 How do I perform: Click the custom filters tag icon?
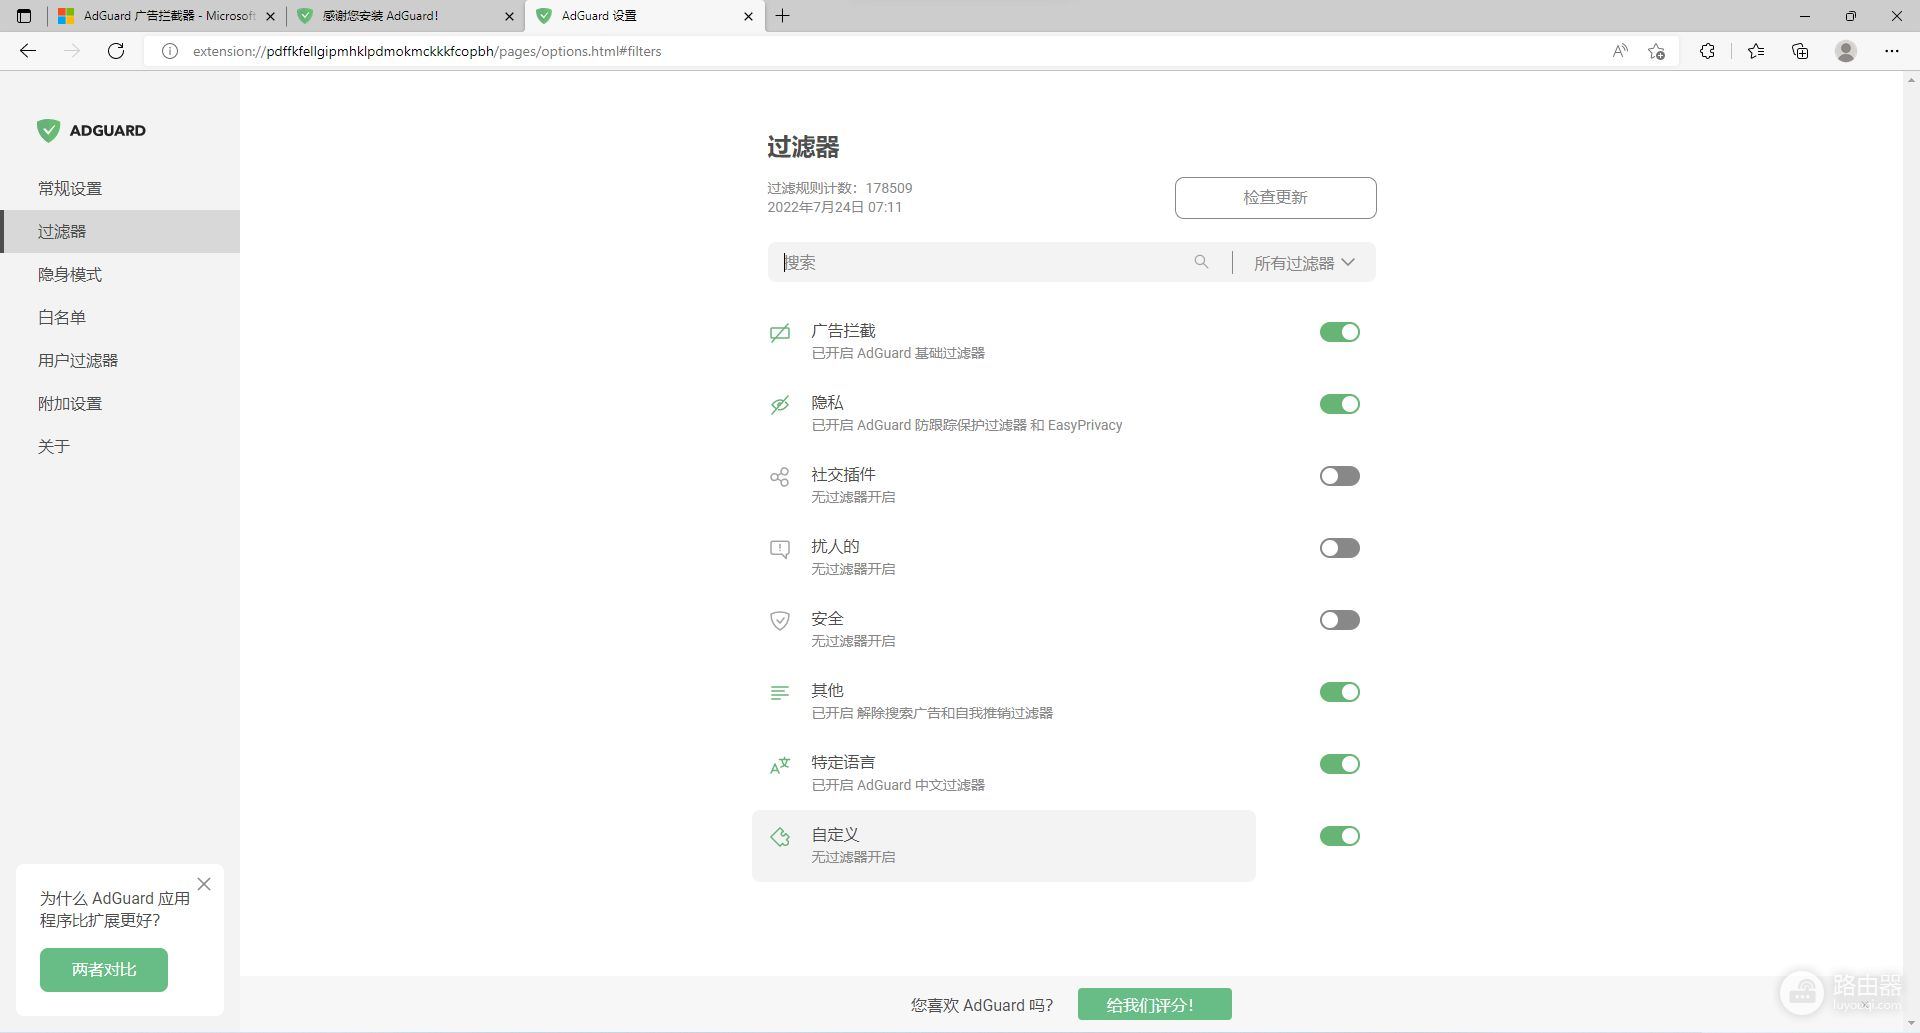click(780, 837)
